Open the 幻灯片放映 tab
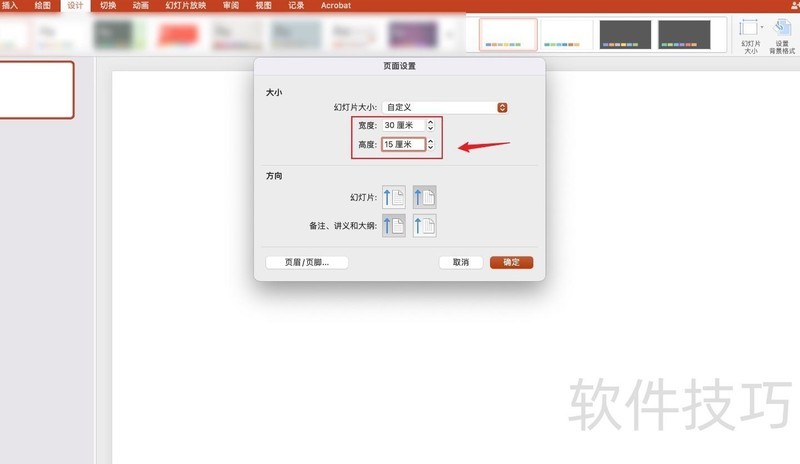 click(x=186, y=6)
